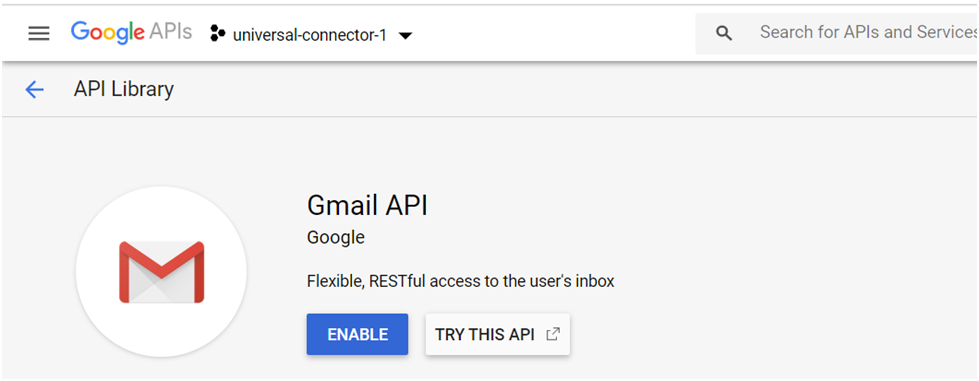Click the Google publisher name under Gmail API
Viewport: 979px width, 381px height.
pos(336,237)
